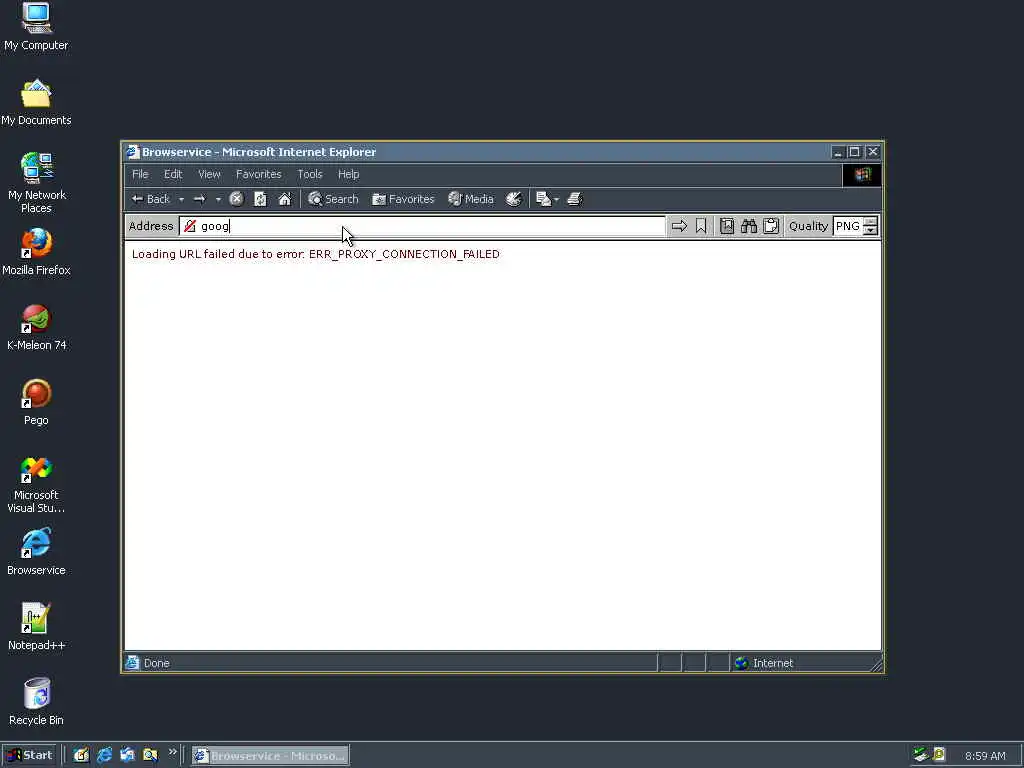Open the Favorites toolbar button
This screenshot has height=768, width=1024.
click(x=403, y=199)
